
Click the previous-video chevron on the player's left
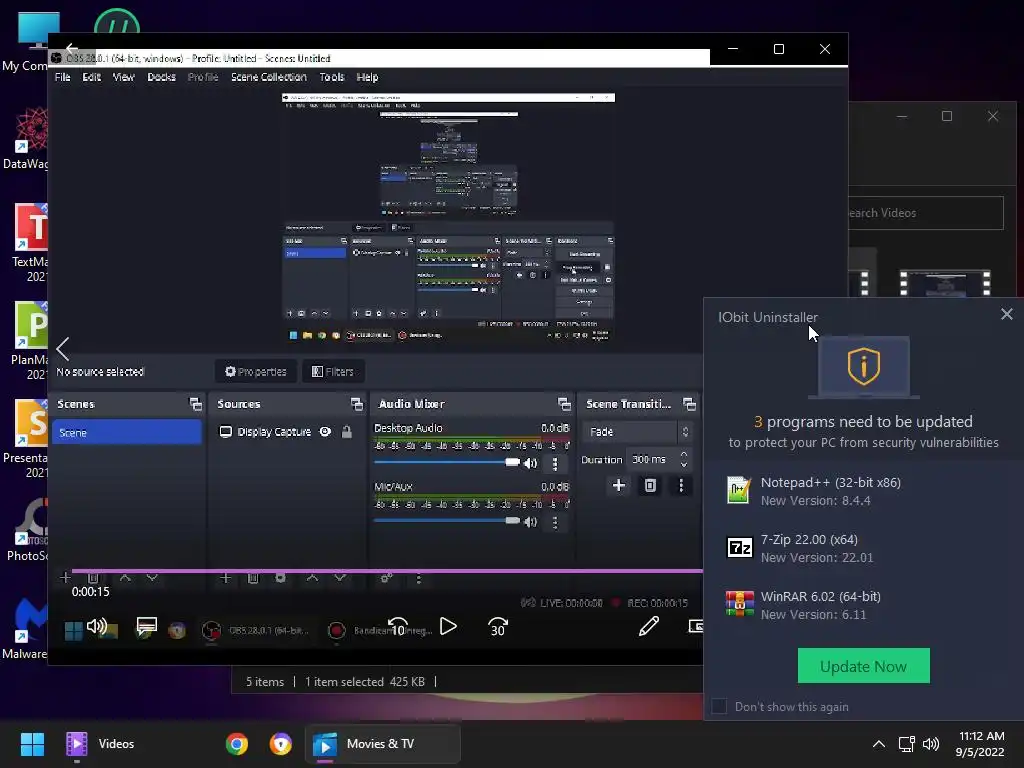pyautogui.click(x=63, y=349)
